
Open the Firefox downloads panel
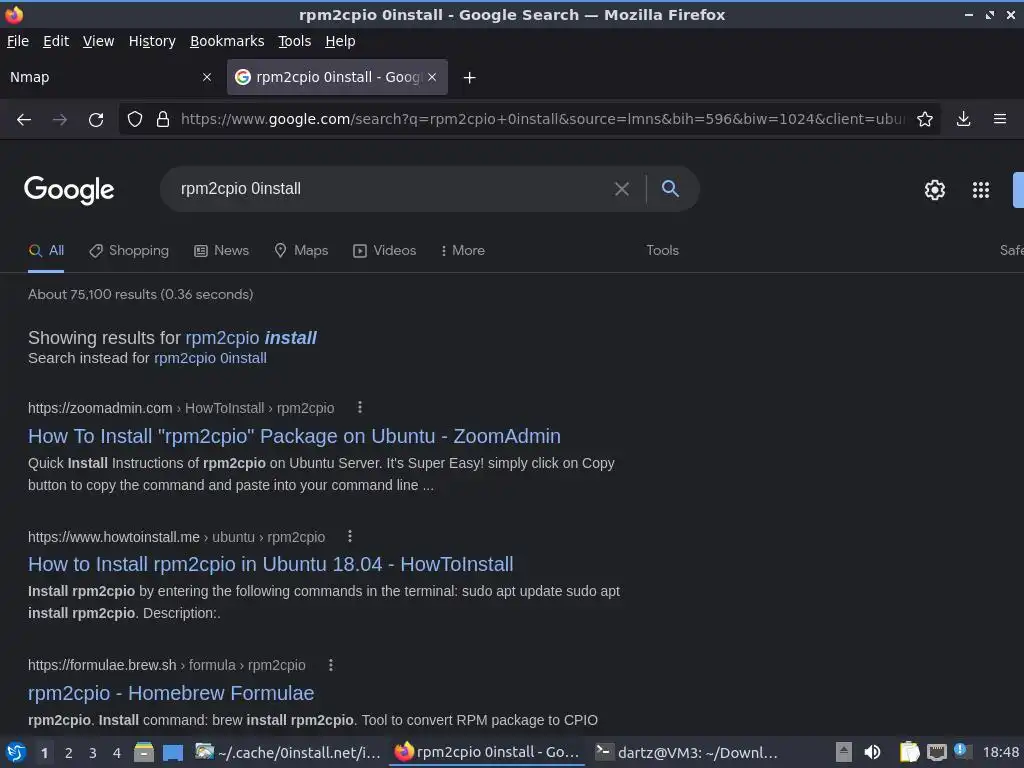point(963,120)
